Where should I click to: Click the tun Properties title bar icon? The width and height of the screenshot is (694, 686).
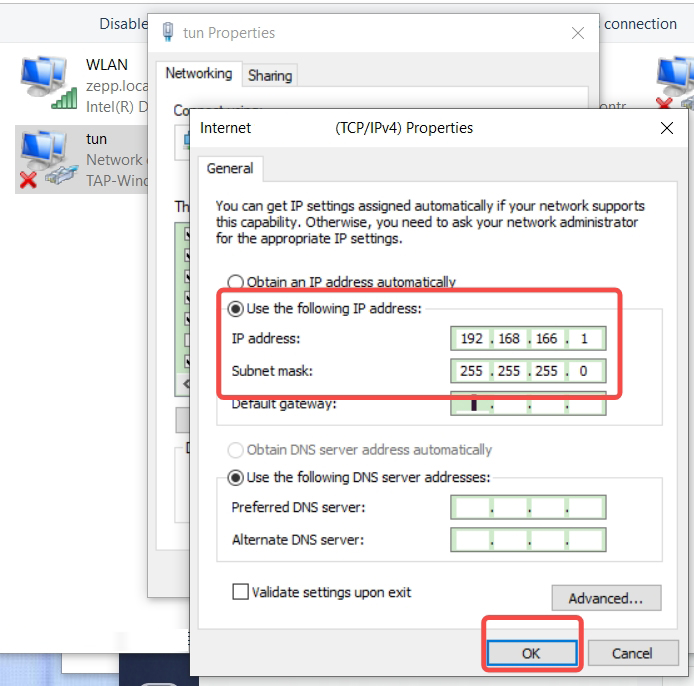click(168, 32)
